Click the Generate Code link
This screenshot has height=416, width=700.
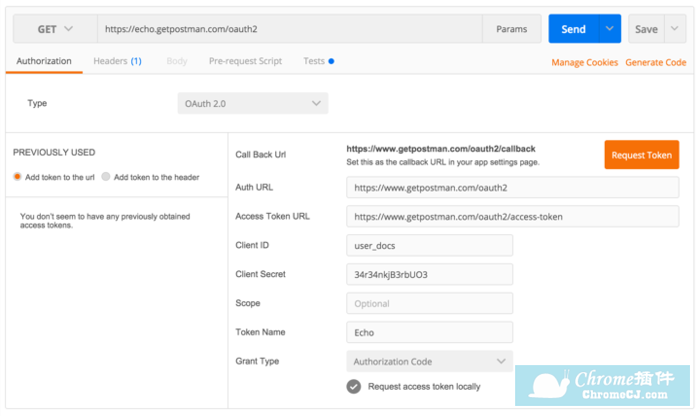(655, 62)
